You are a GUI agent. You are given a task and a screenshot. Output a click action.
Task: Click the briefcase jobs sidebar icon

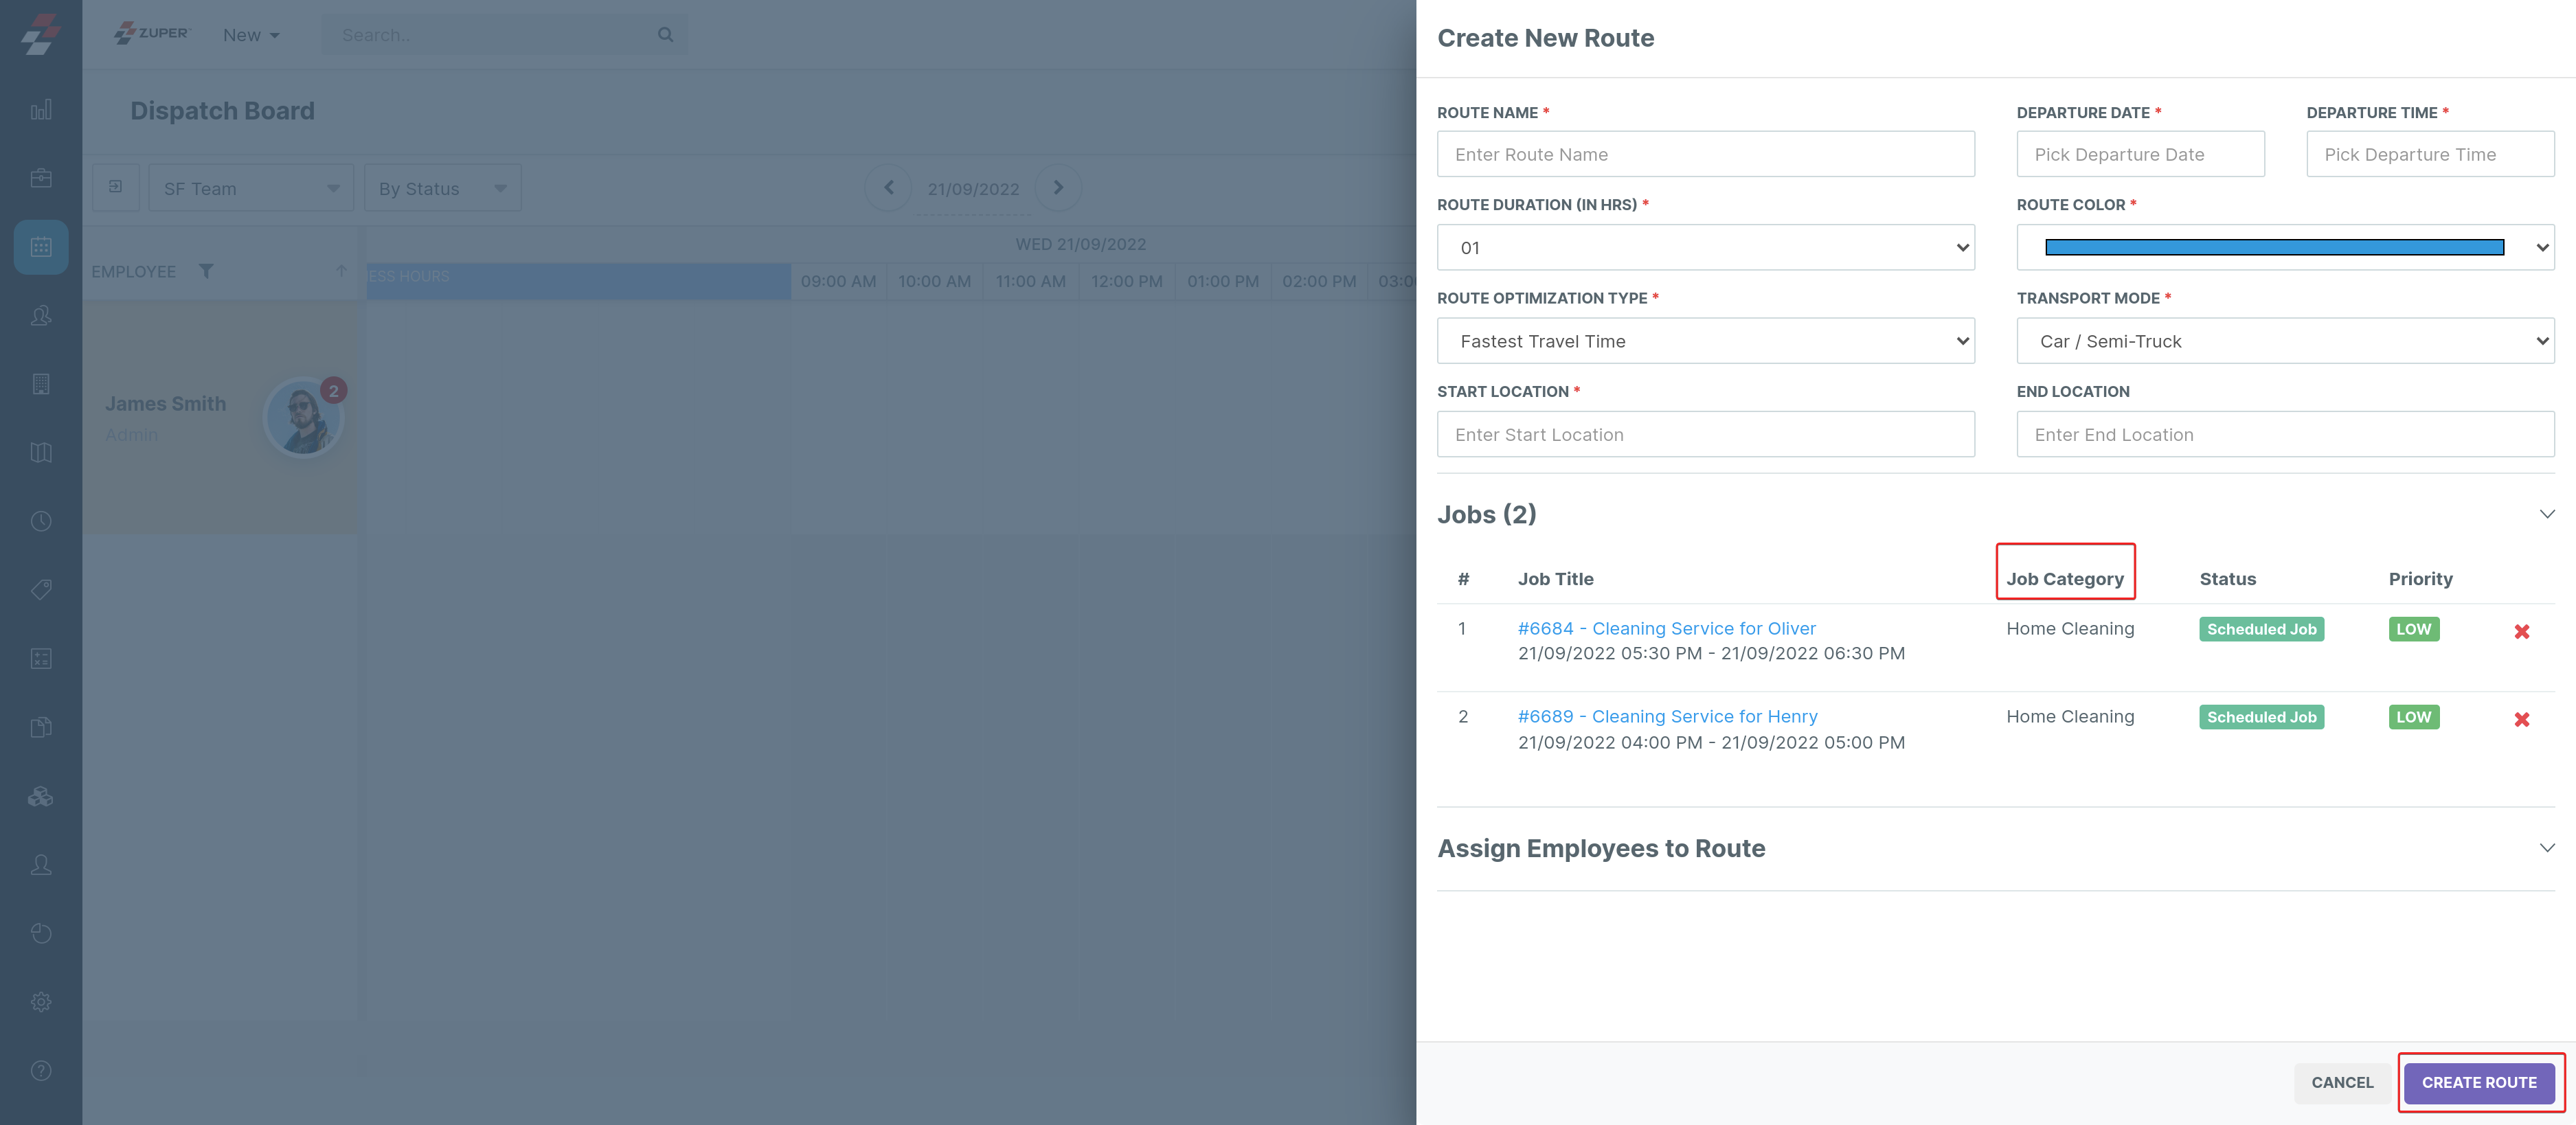(x=41, y=178)
